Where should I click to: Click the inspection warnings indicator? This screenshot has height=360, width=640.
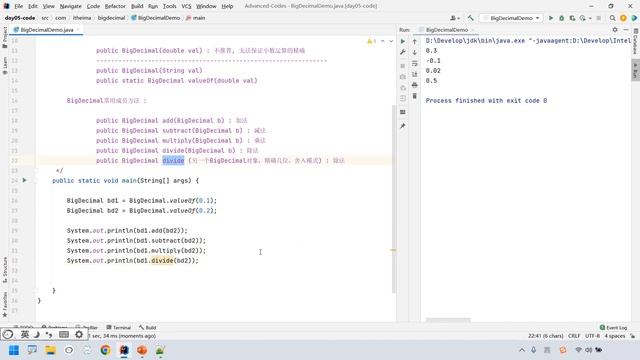[x=371, y=41]
